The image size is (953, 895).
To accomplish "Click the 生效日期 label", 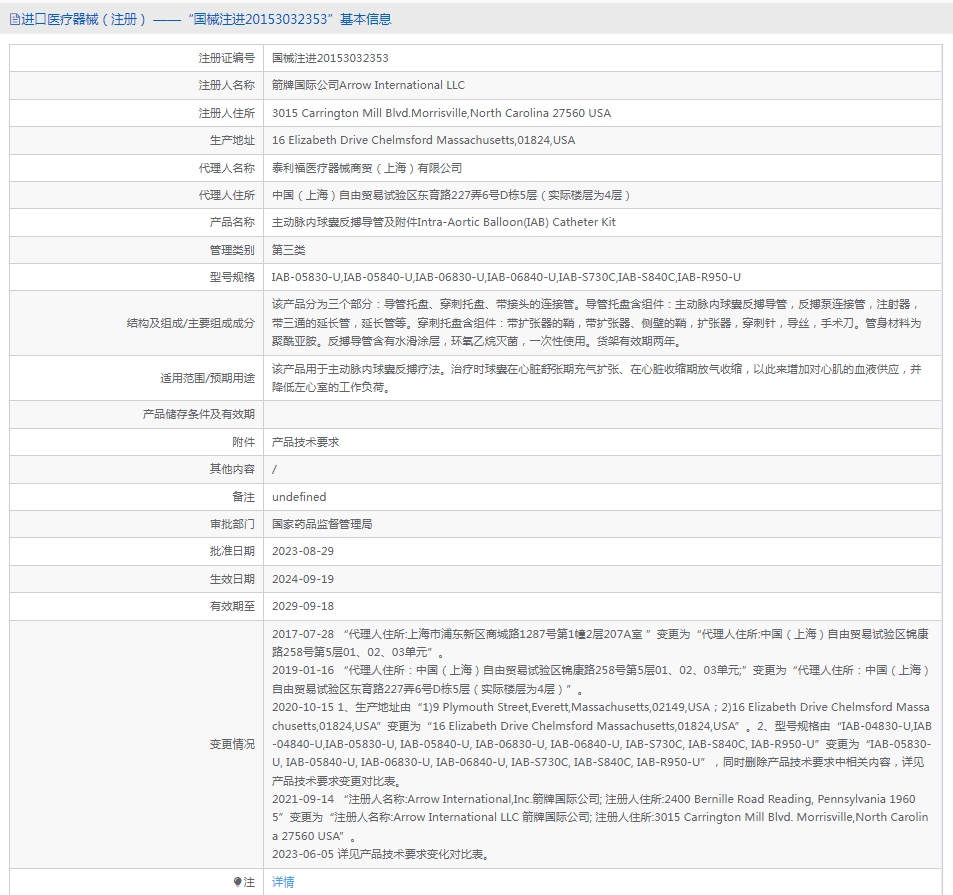I will (232, 579).
